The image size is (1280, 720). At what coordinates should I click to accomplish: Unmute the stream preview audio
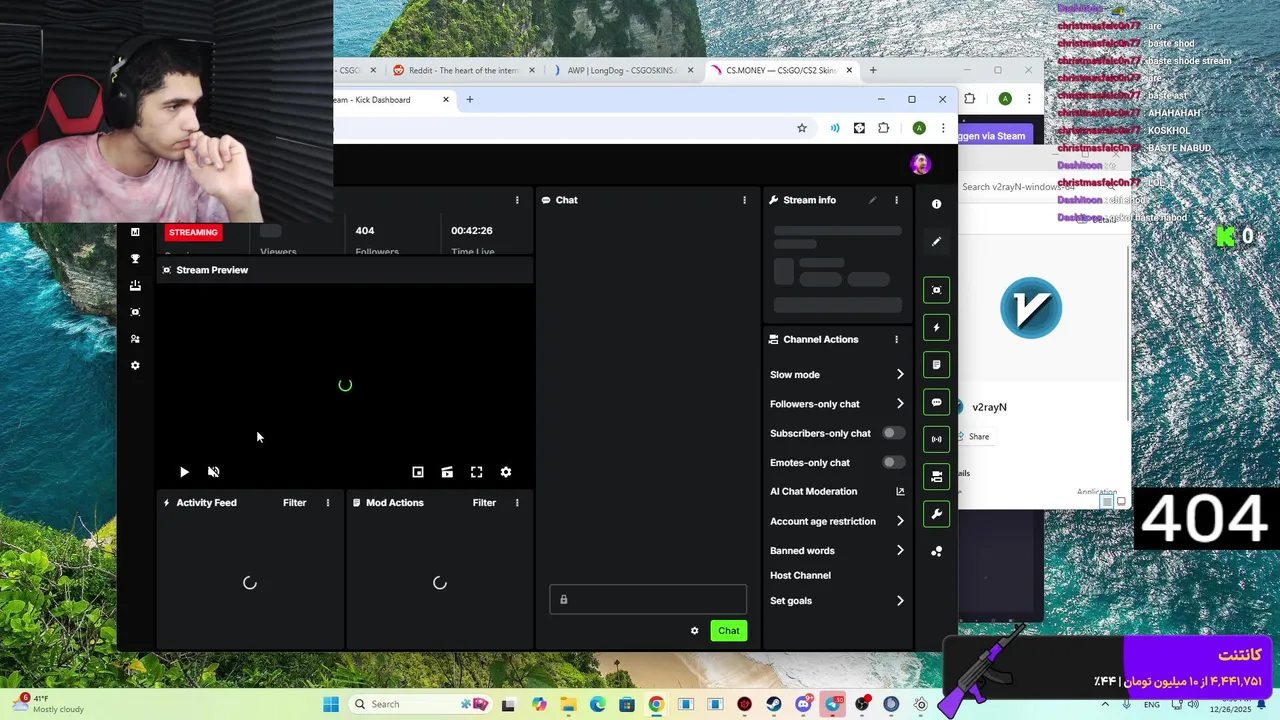click(213, 472)
